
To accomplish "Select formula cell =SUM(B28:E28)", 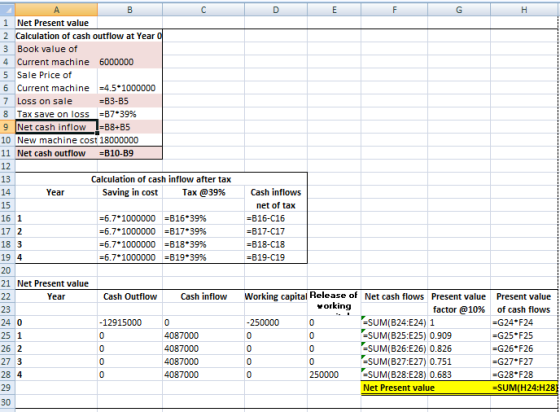I will [394, 375].
